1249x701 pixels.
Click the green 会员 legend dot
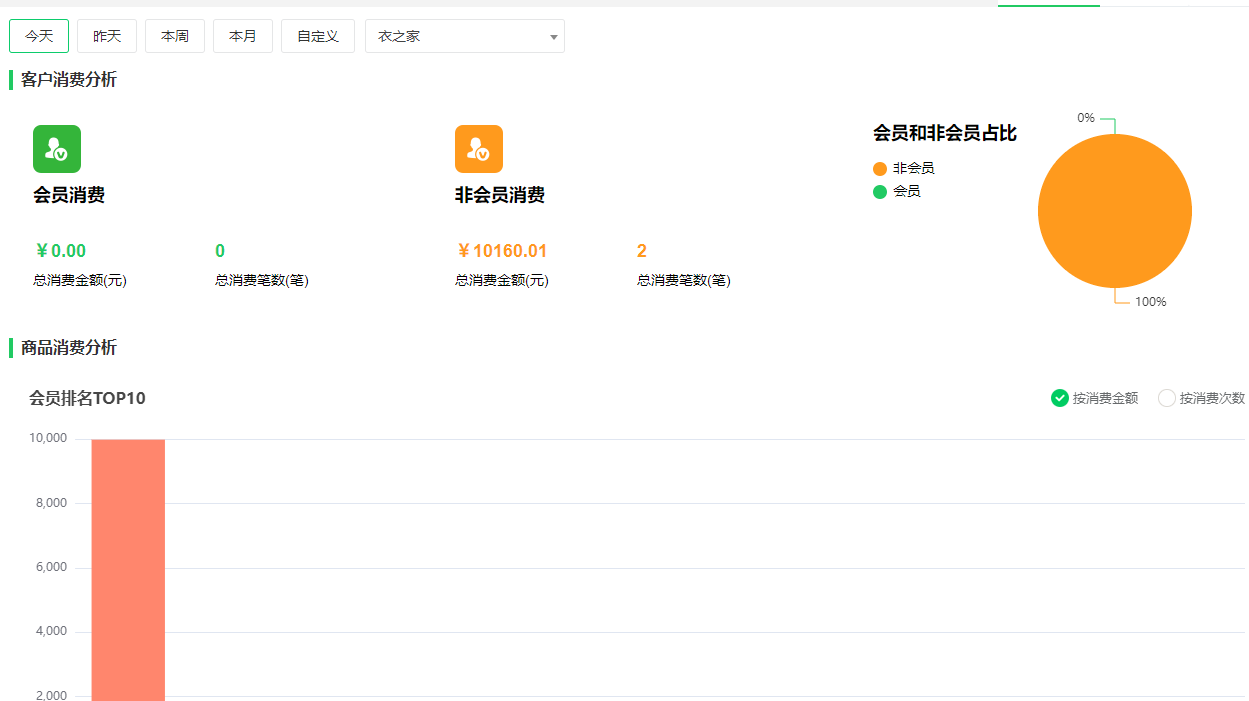[x=880, y=192]
